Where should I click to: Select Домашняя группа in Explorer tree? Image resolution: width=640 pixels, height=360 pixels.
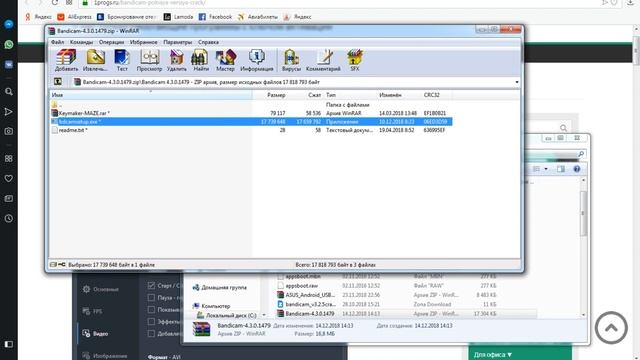pyautogui.click(x=220, y=288)
